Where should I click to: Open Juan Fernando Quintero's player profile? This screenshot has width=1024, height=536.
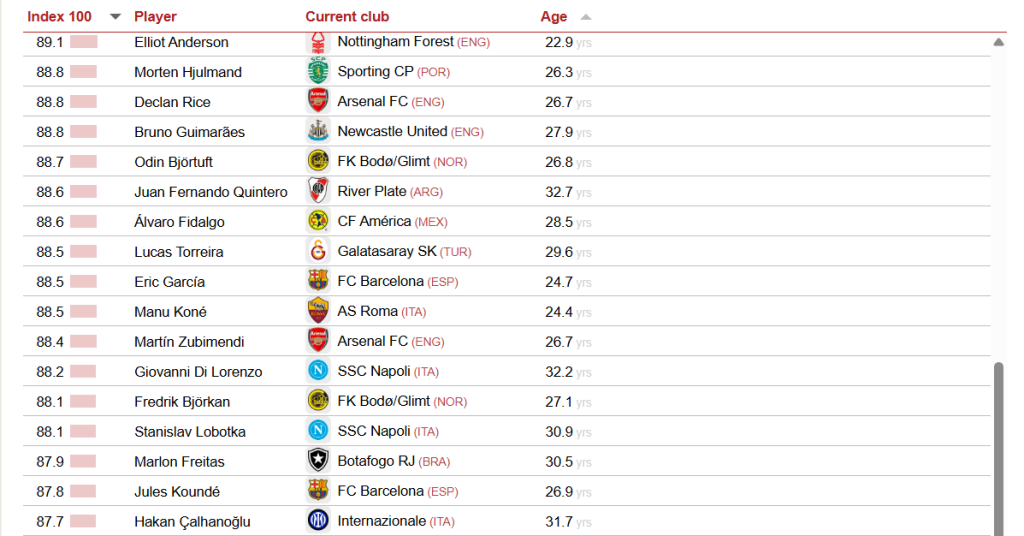click(x=210, y=192)
